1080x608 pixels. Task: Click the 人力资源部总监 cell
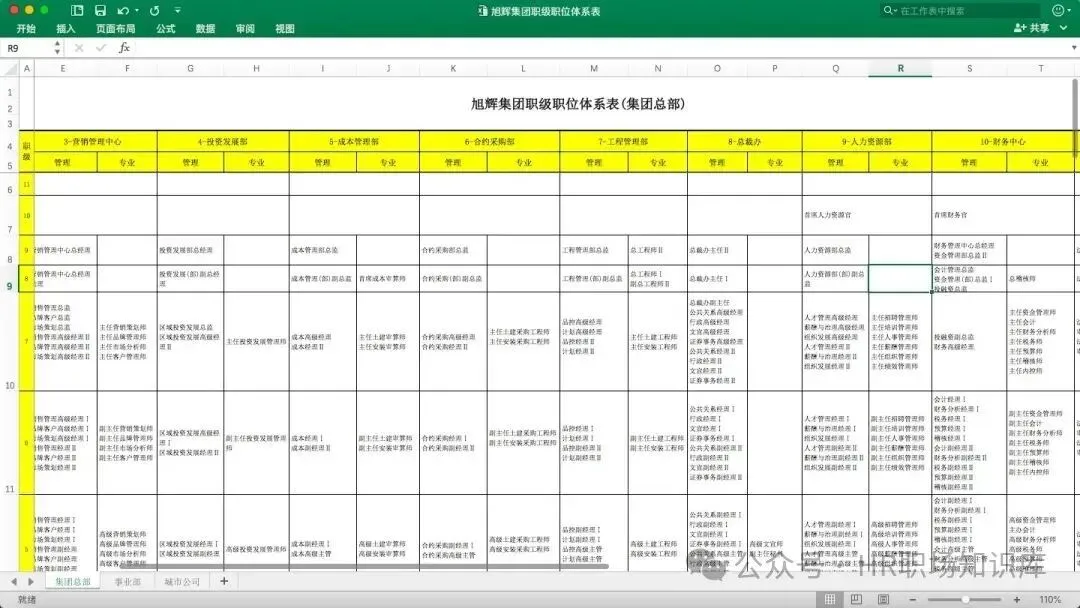tap(835, 250)
